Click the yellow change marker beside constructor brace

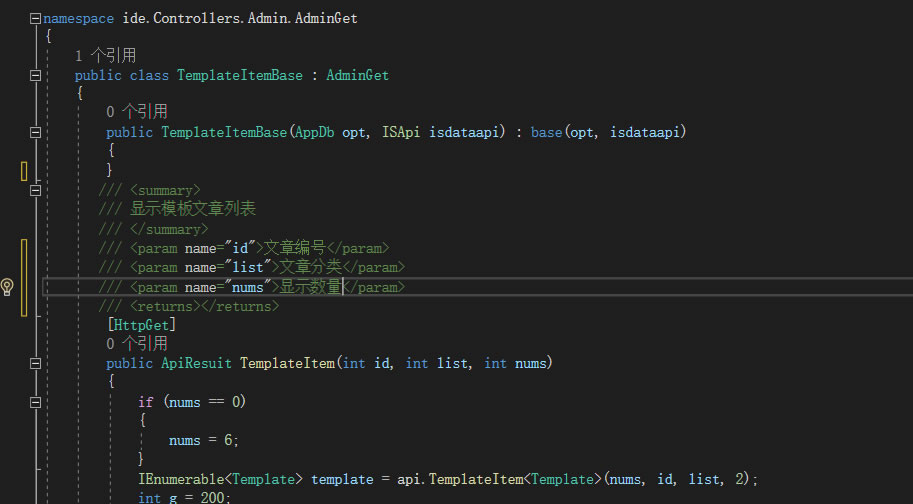coord(24,171)
